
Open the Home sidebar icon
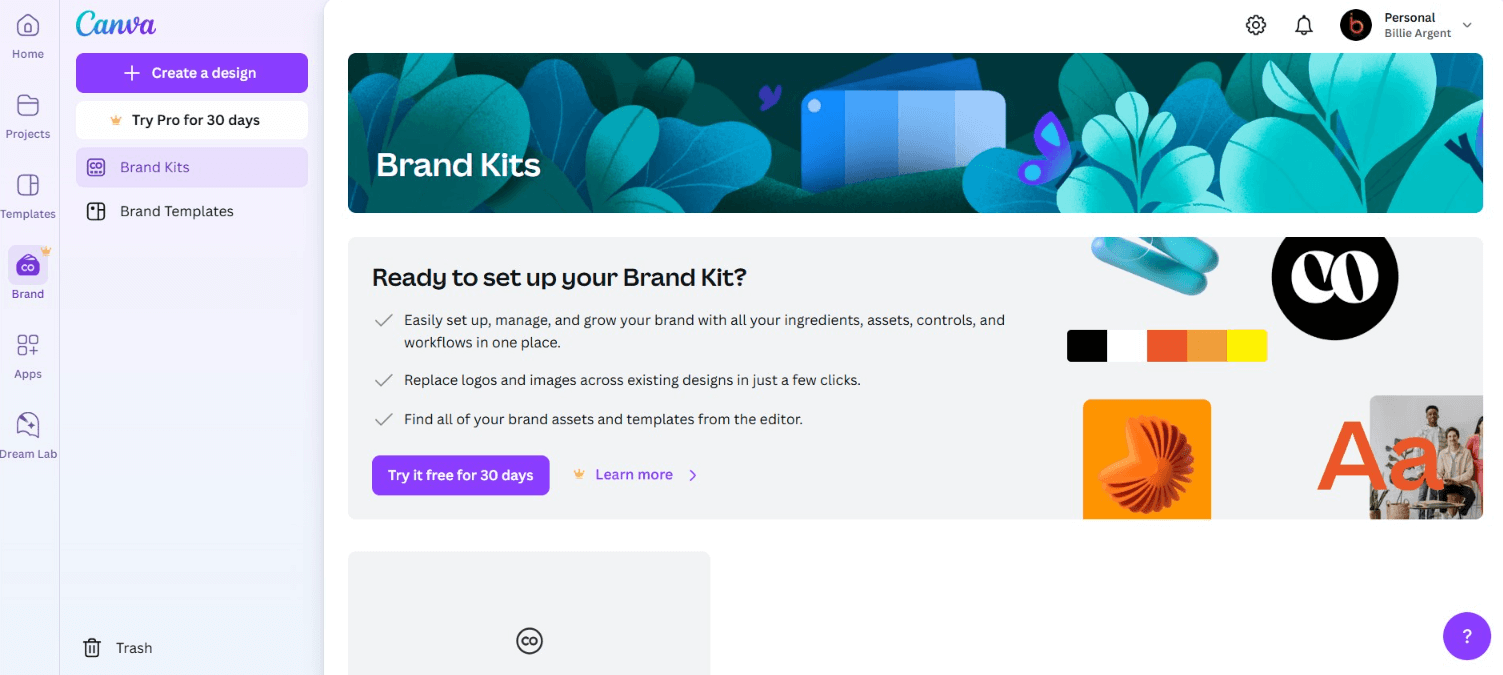pyautogui.click(x=28, y=26)
